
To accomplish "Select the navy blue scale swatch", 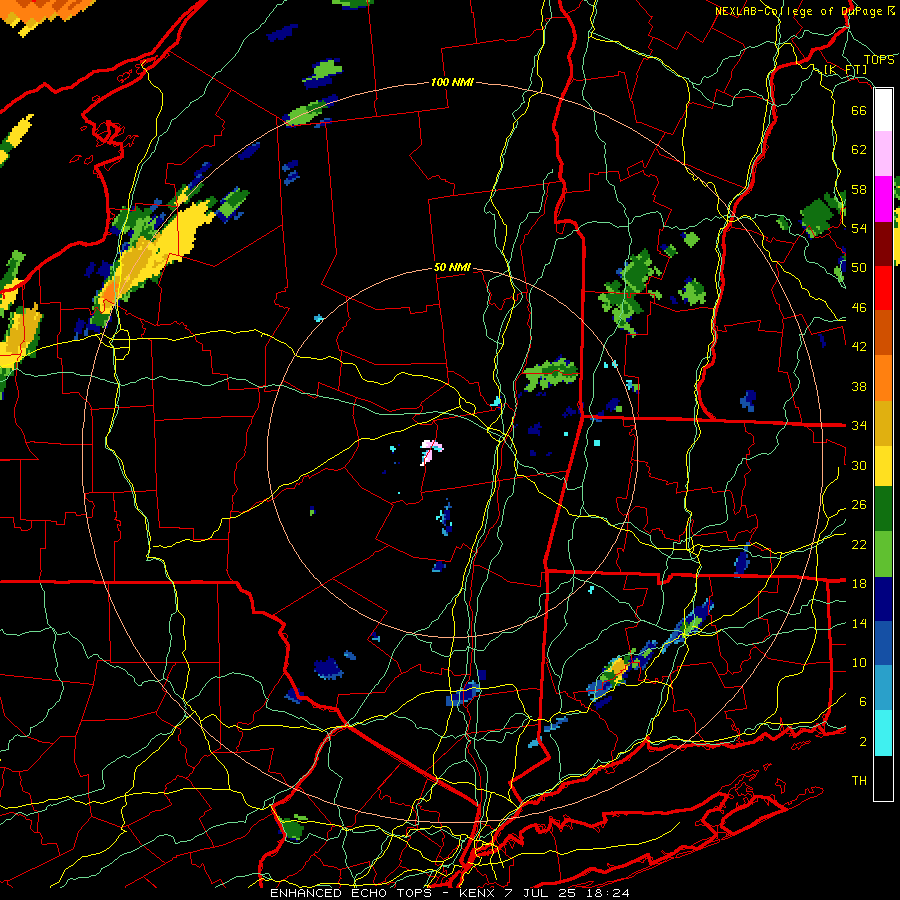I will (x=883, y=599).
